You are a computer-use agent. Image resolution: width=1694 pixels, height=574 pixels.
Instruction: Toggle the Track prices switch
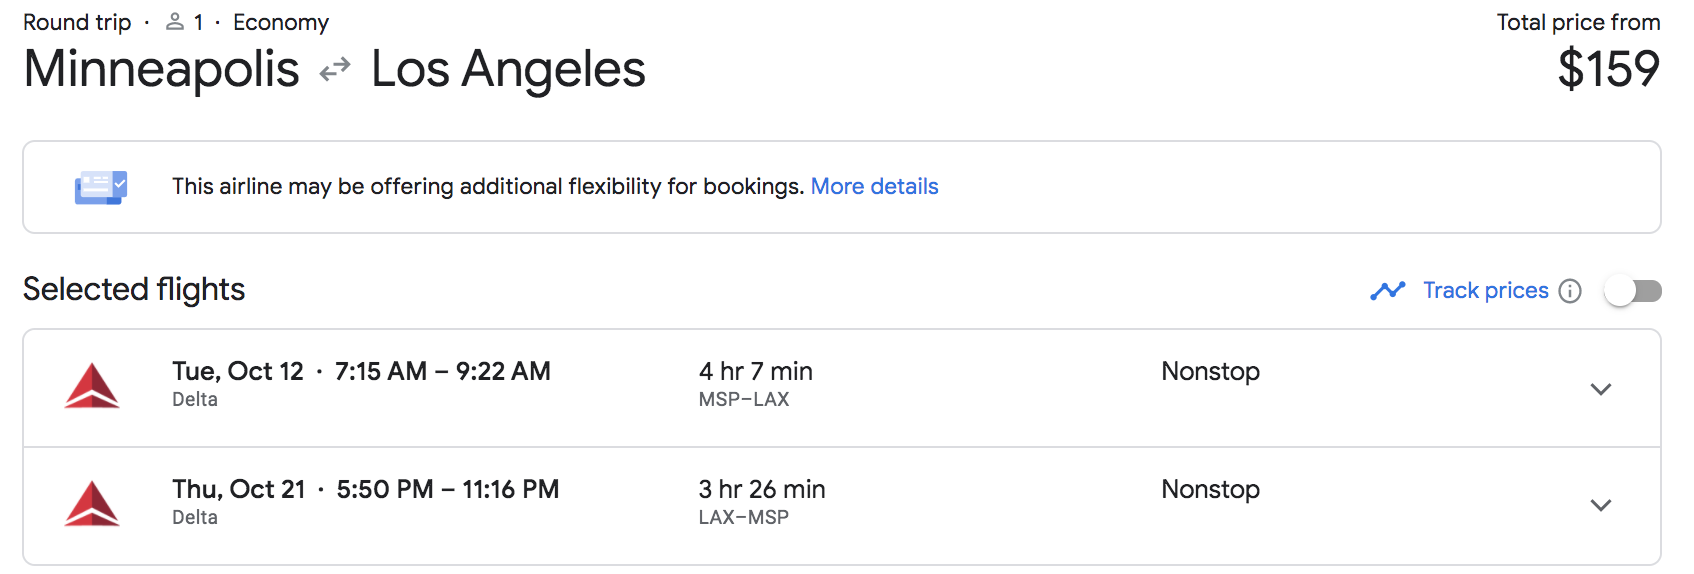[1632, 291]
